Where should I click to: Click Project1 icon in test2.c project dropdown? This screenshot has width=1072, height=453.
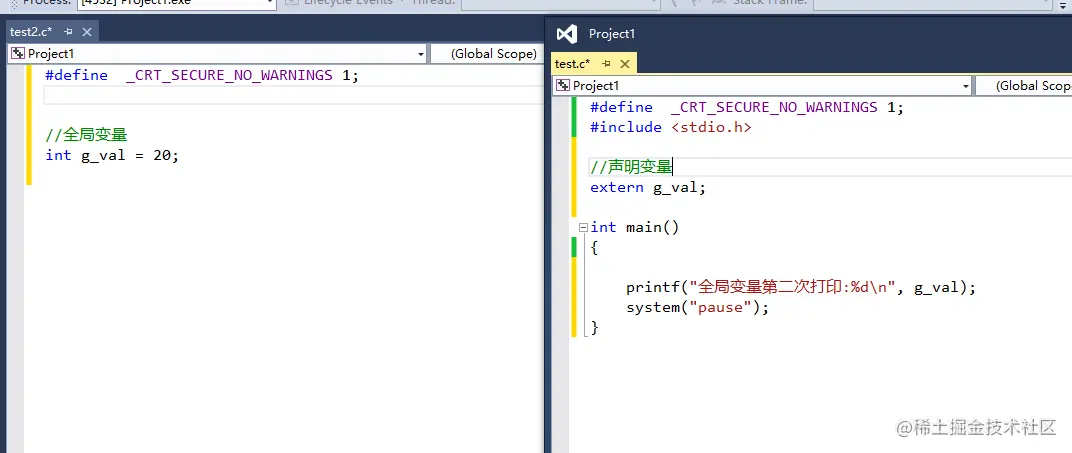pyautogui.click(x=17, y=54)
